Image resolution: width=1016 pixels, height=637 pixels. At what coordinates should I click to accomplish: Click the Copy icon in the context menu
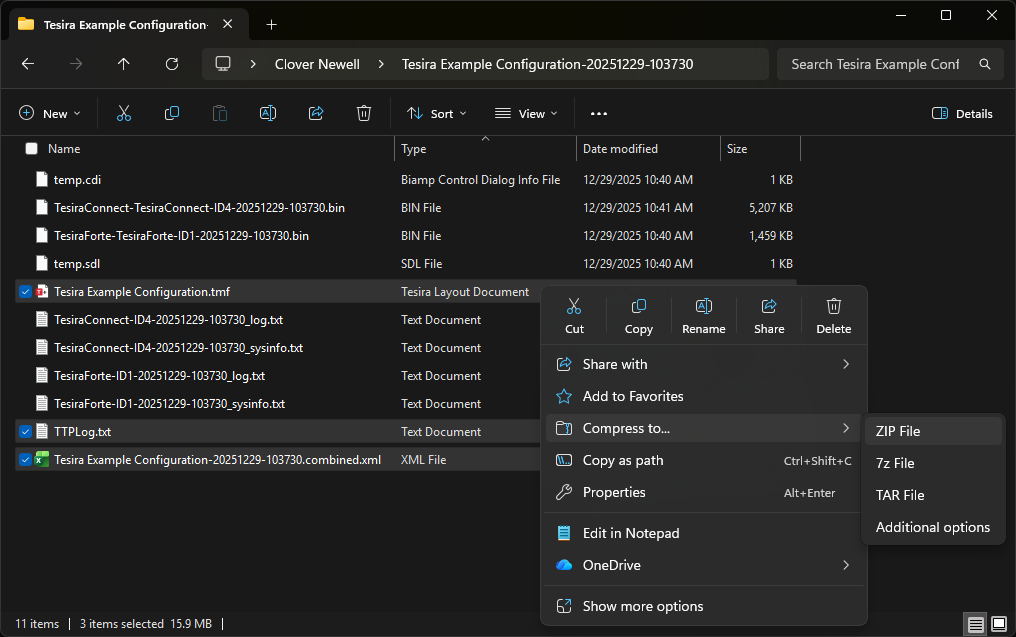tap(638, 310)
